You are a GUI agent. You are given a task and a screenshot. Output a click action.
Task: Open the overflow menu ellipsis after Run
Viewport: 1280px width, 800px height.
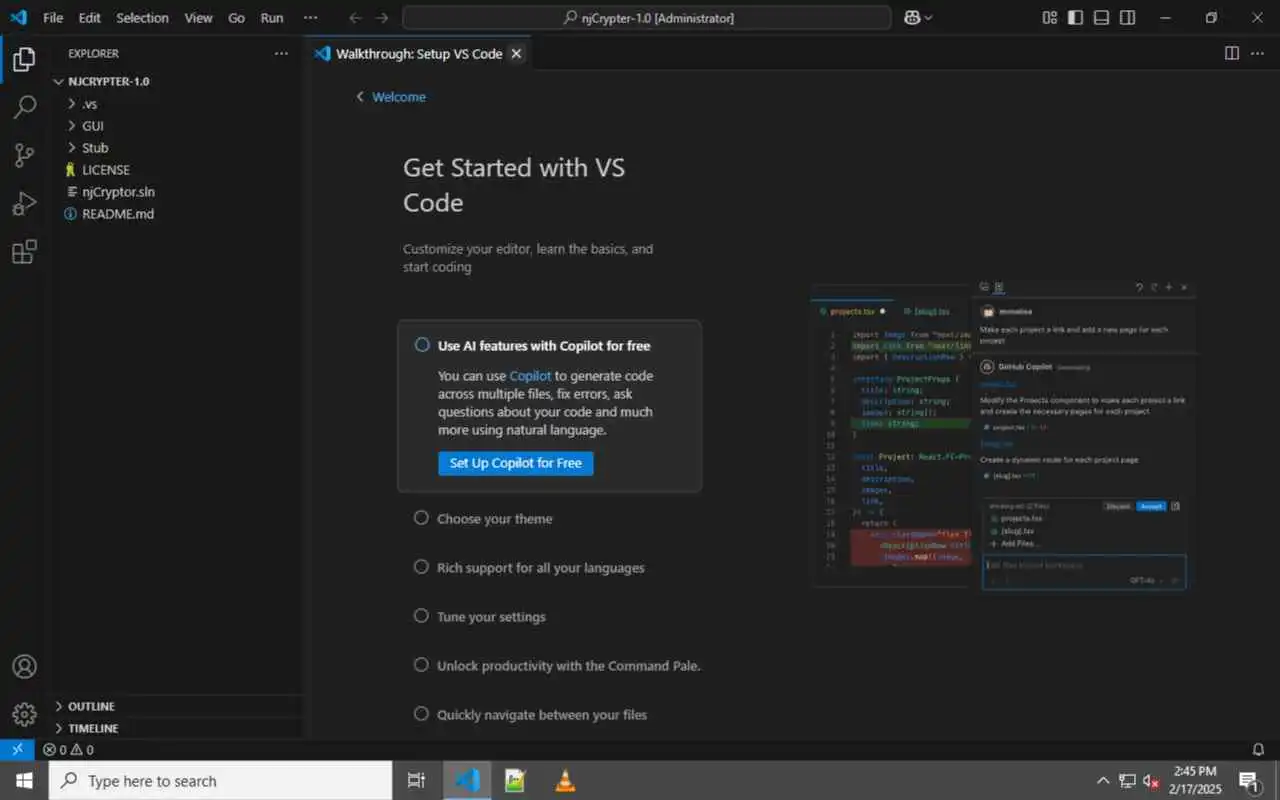point(311,18)
